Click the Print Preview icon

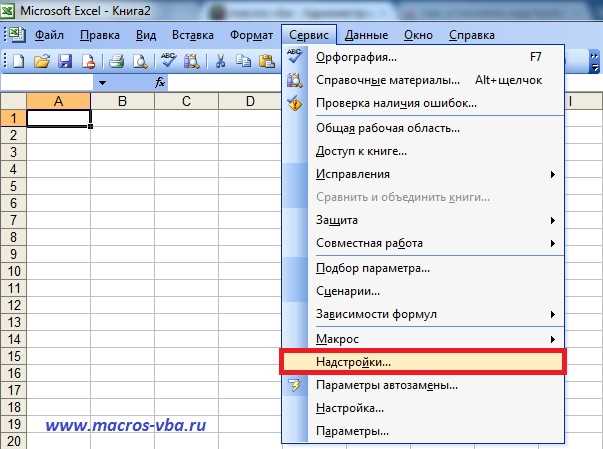(140, 61)
